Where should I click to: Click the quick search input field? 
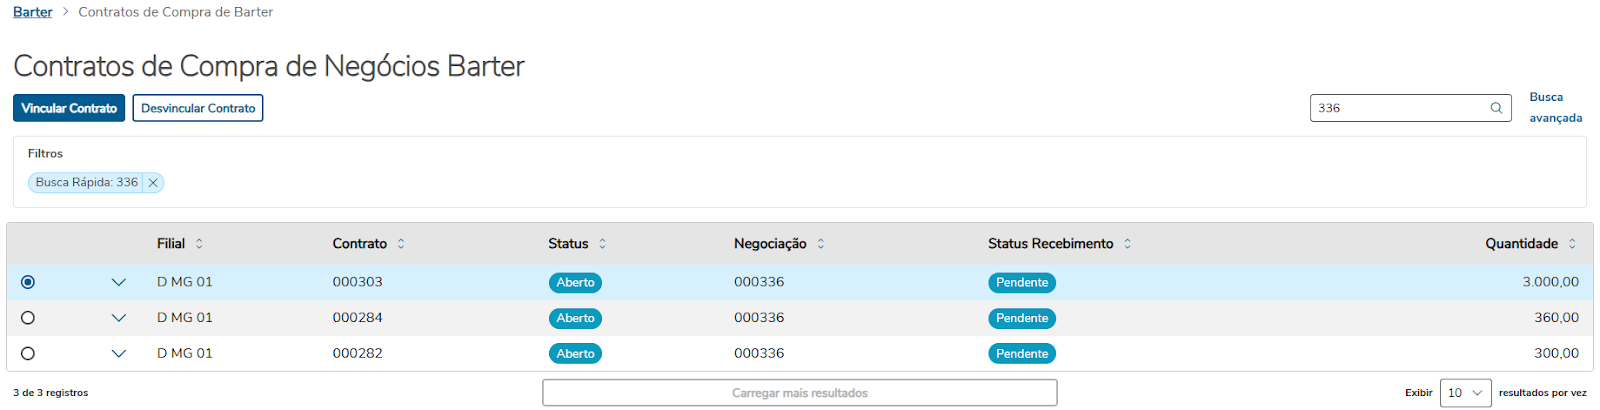tap(1398, 108)
